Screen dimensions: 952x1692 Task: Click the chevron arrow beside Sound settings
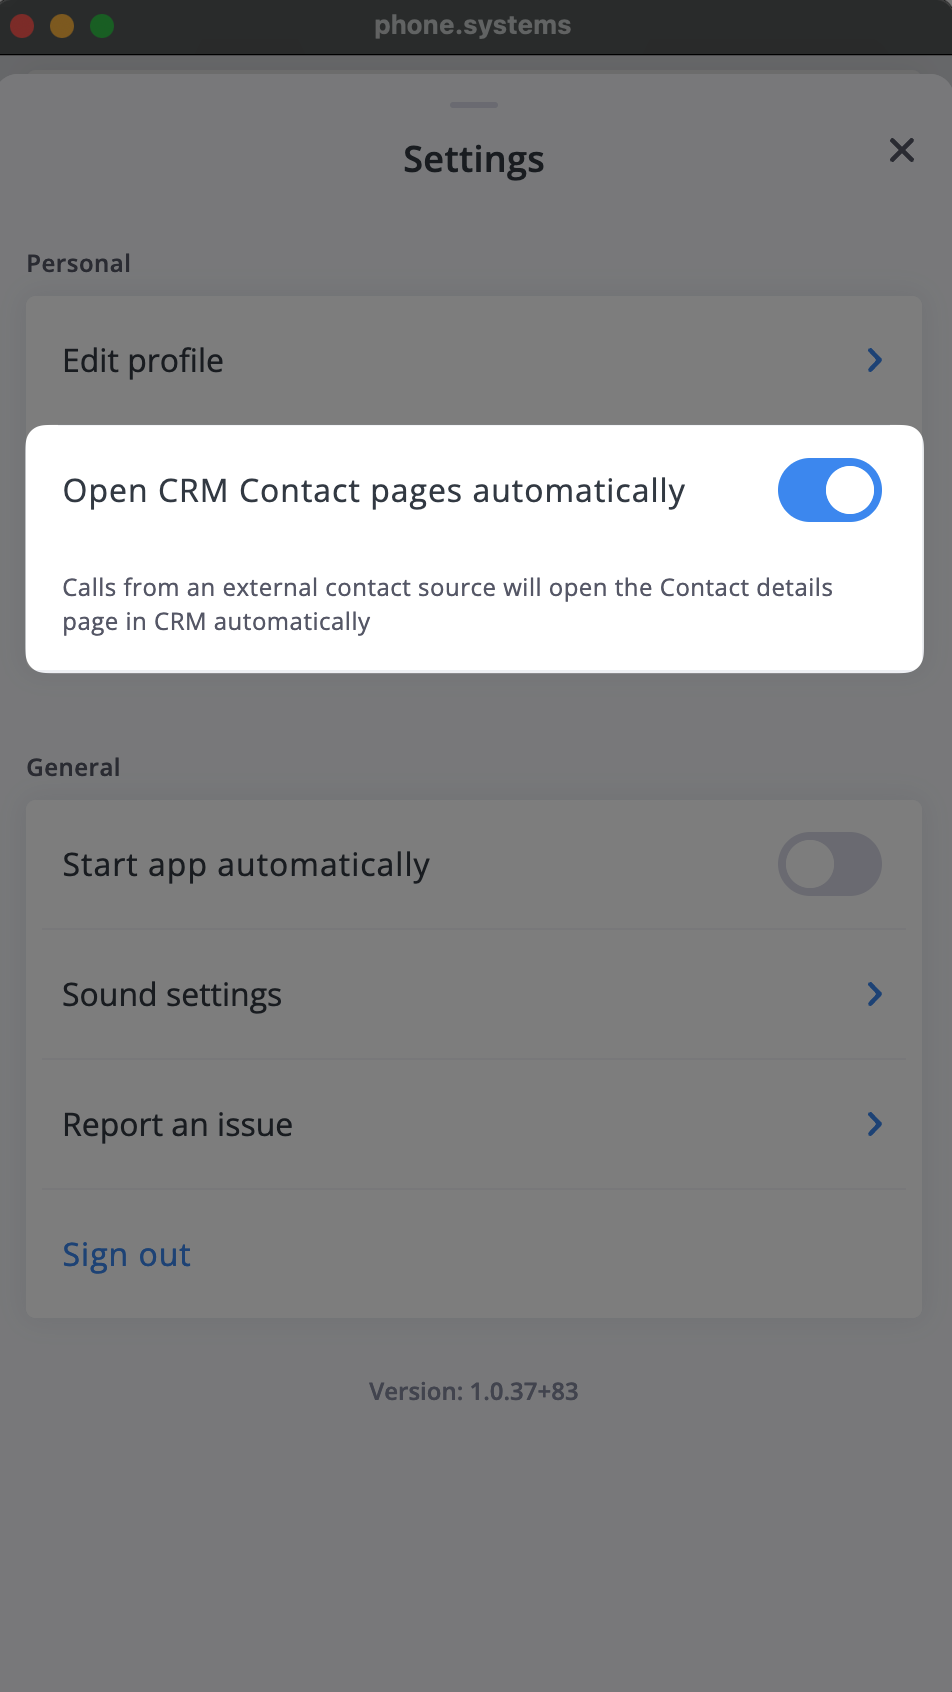(875, 994)
